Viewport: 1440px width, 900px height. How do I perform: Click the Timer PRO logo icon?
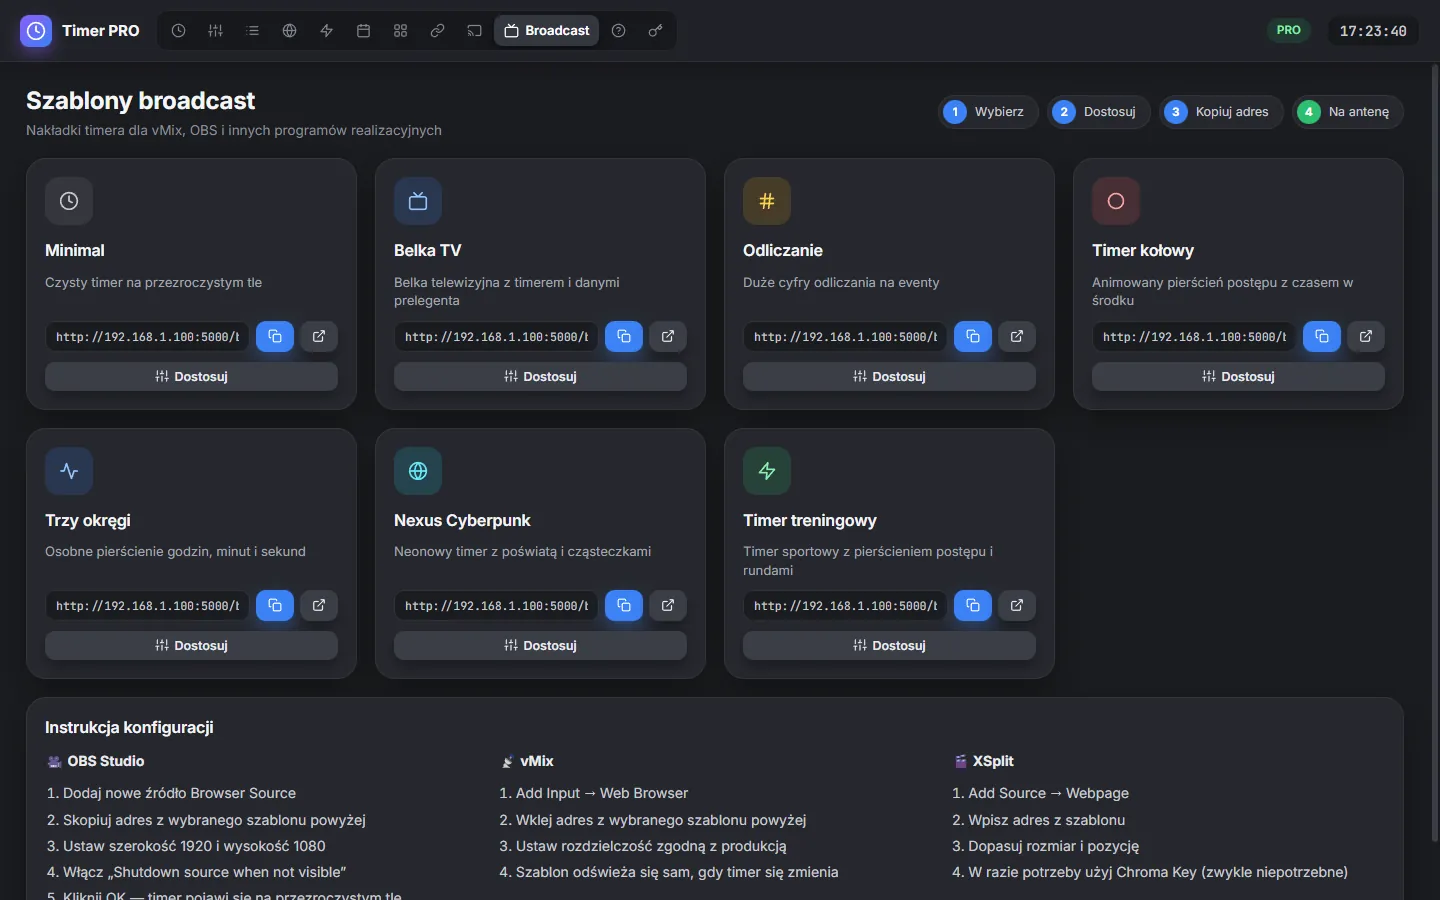click(x=36, y=31)
